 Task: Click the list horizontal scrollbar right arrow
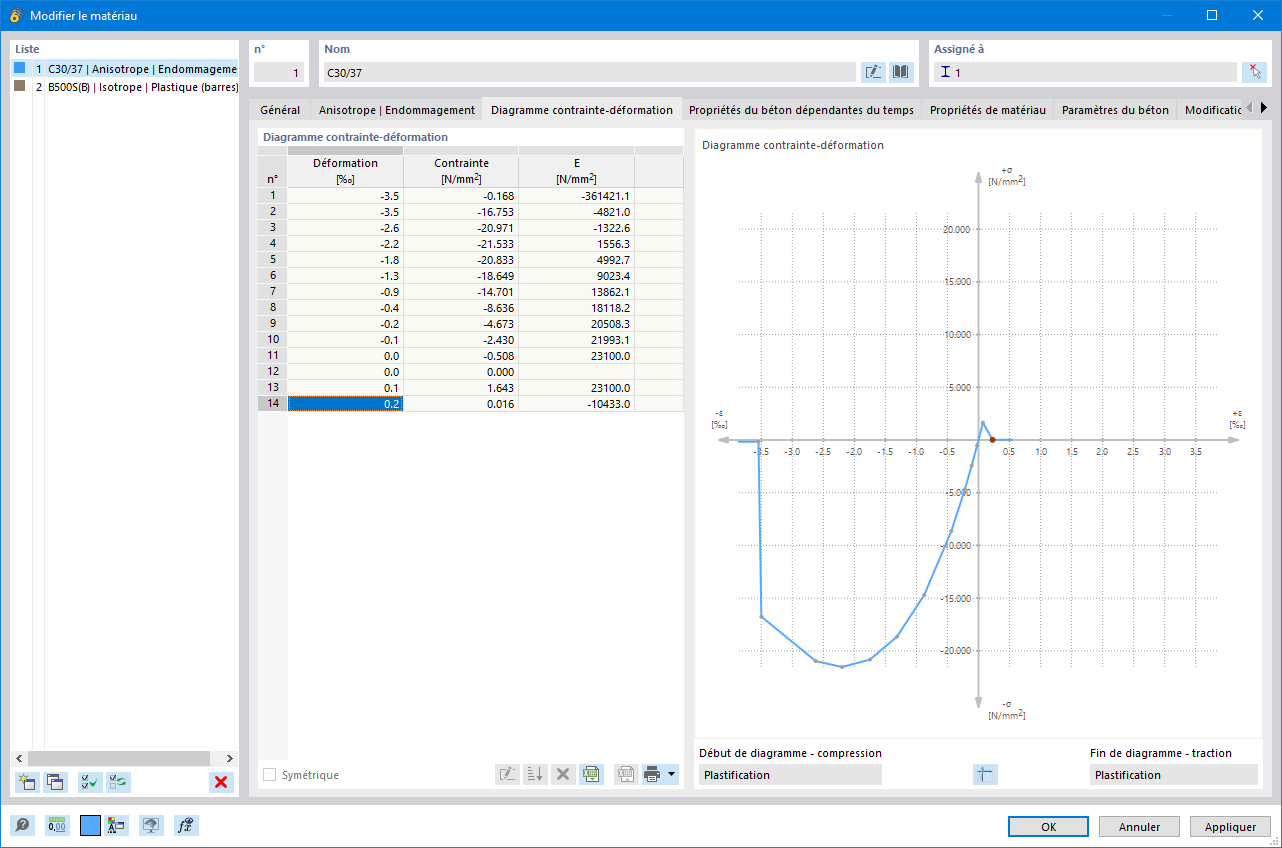[230, 758]
